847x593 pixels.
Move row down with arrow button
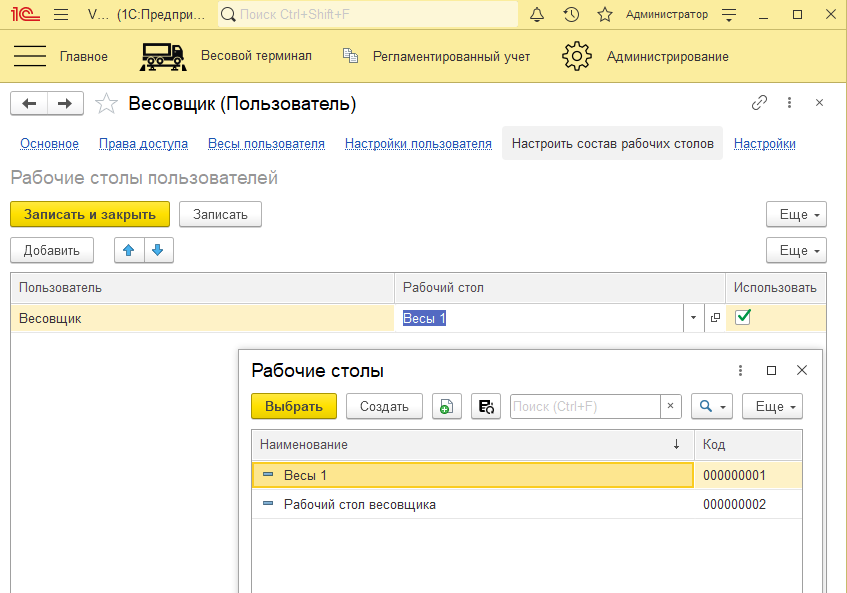158,250
